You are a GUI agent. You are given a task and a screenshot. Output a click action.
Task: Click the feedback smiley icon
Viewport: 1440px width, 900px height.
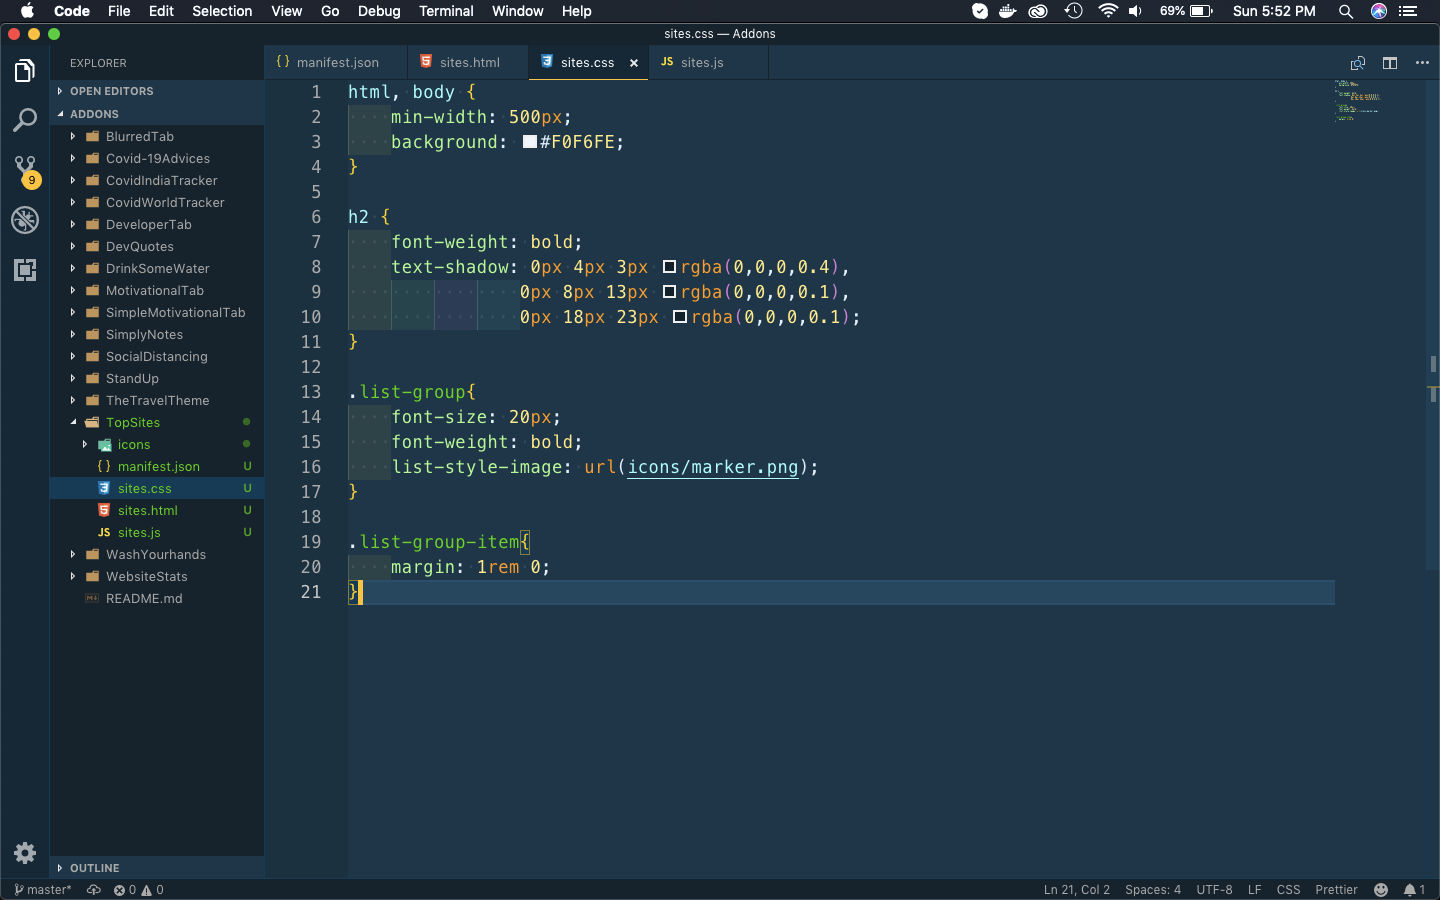[x=1381, y=890]
